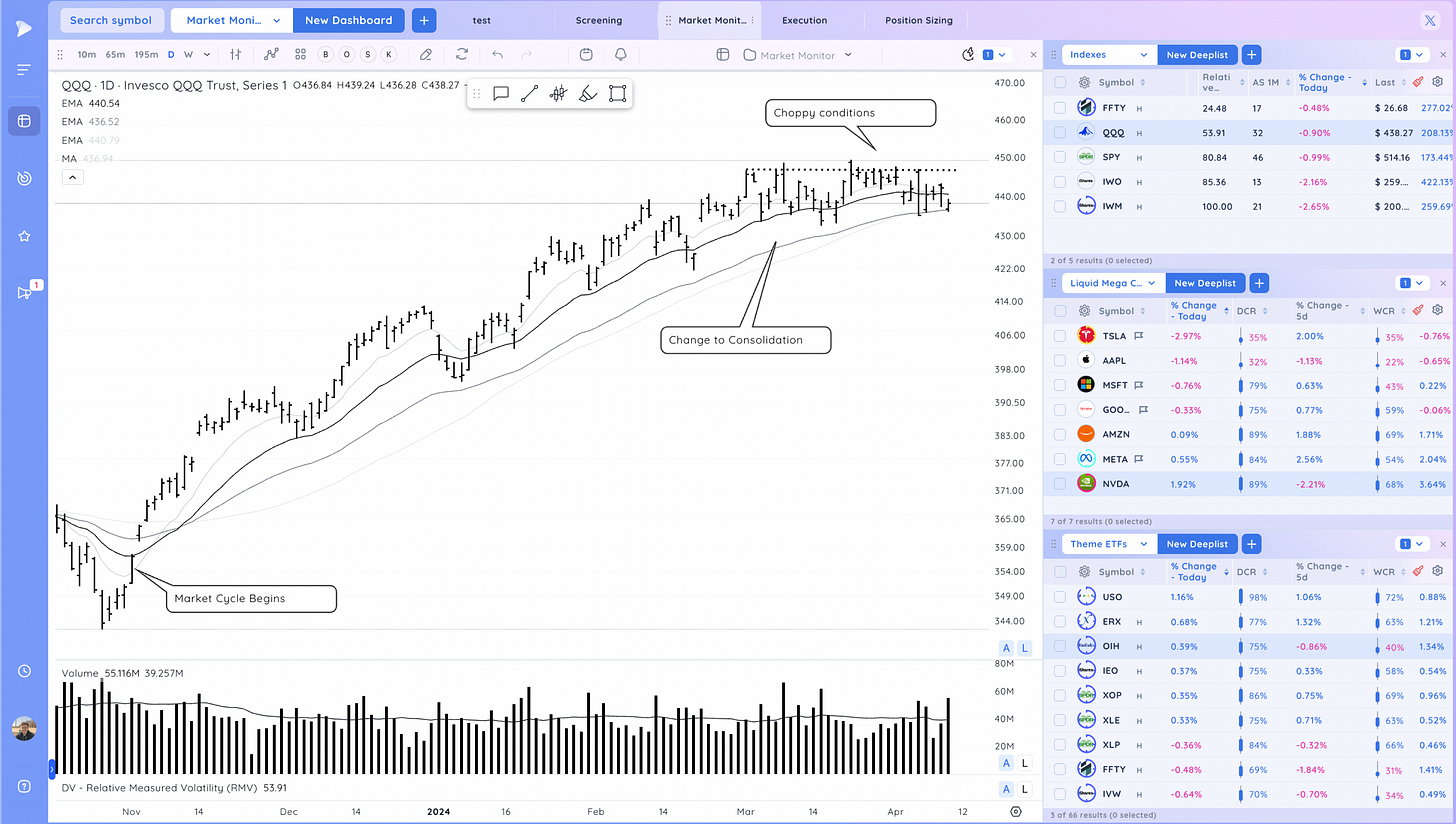1456x824 pixels.
Task: Toggle auto scale A on price chart
Action: [1006, 648]
